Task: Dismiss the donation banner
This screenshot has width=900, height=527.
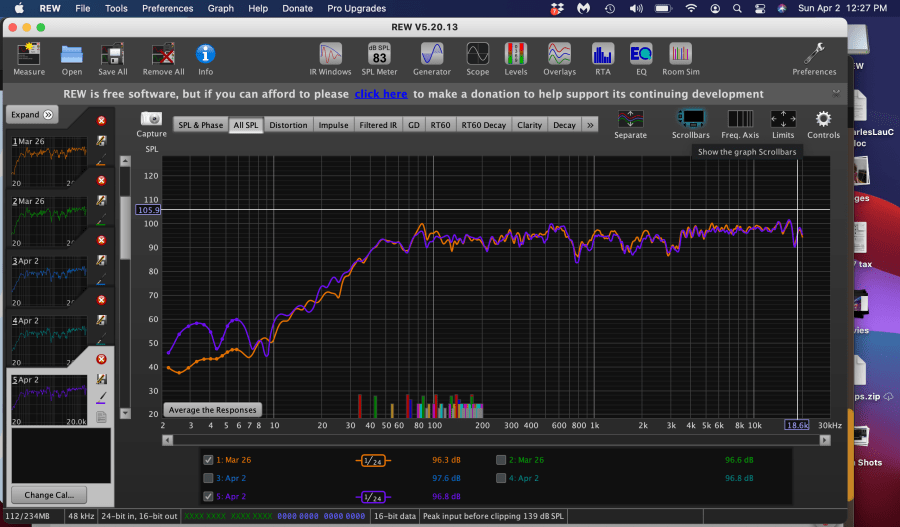Action: (836, 94)
